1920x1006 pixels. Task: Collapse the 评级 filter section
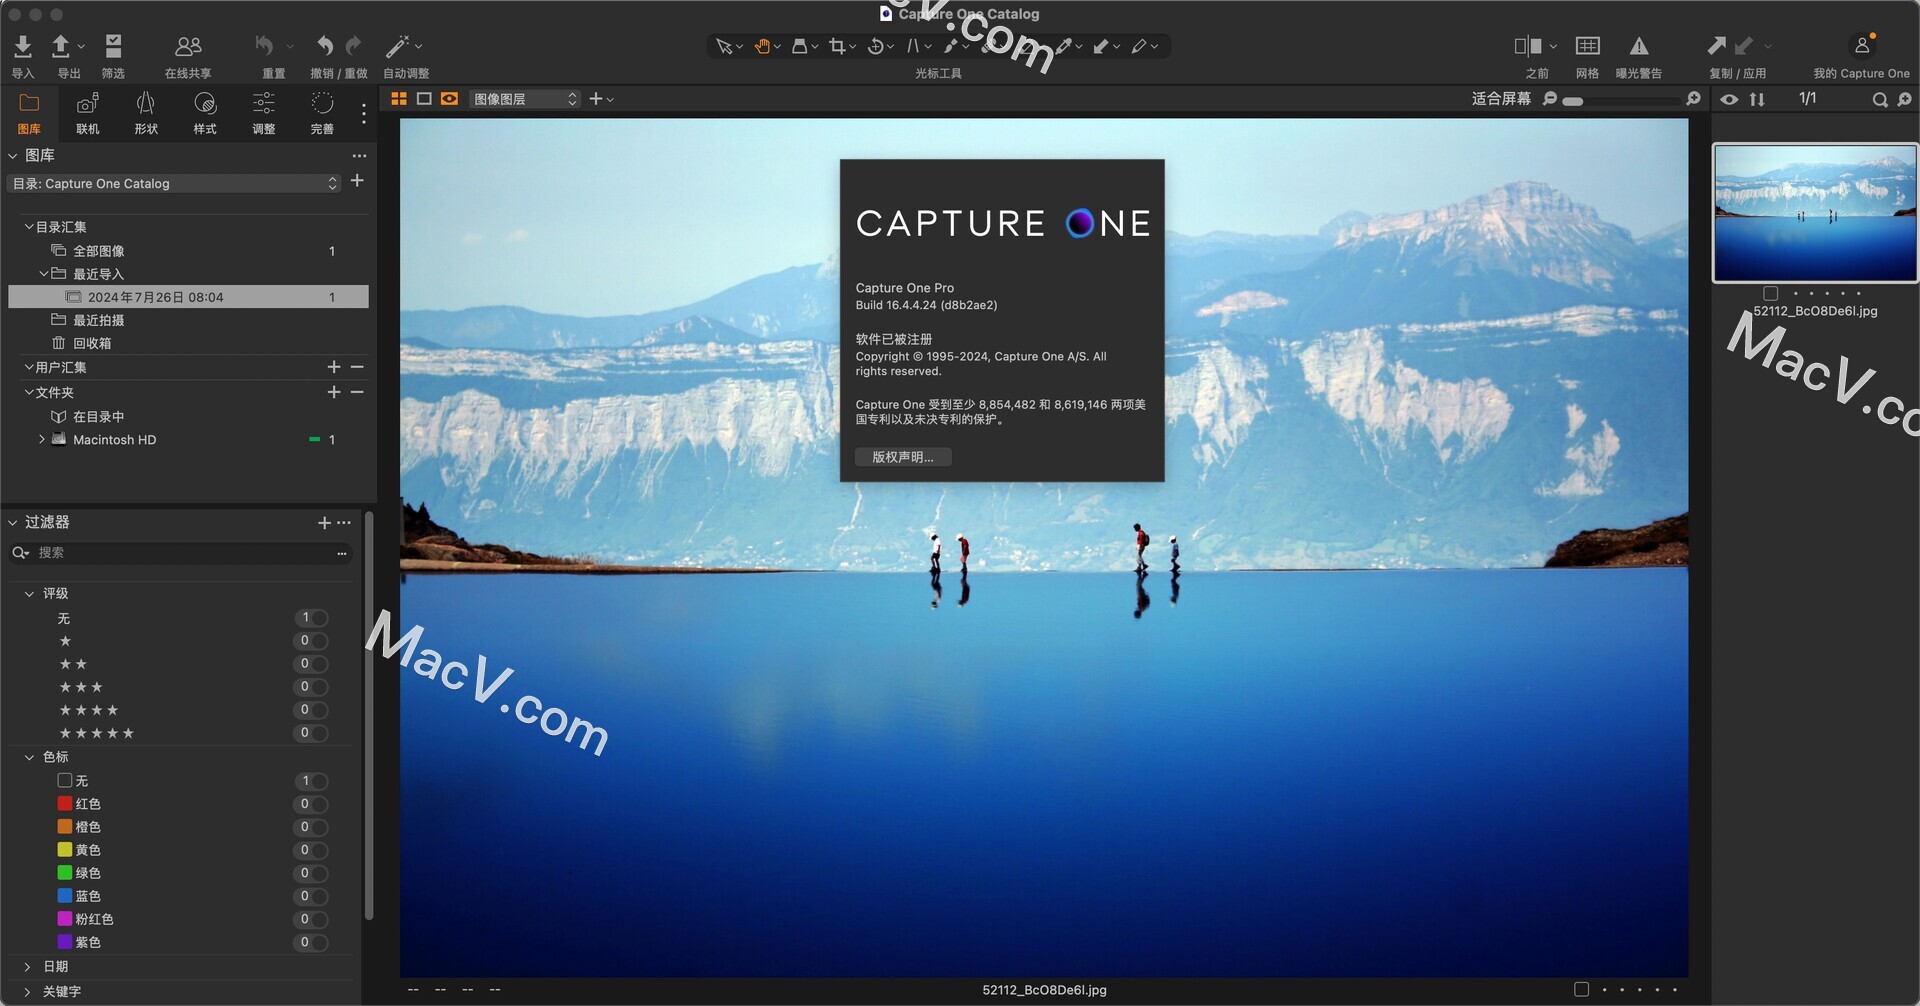pyautogui.click(x=30, y=593)
